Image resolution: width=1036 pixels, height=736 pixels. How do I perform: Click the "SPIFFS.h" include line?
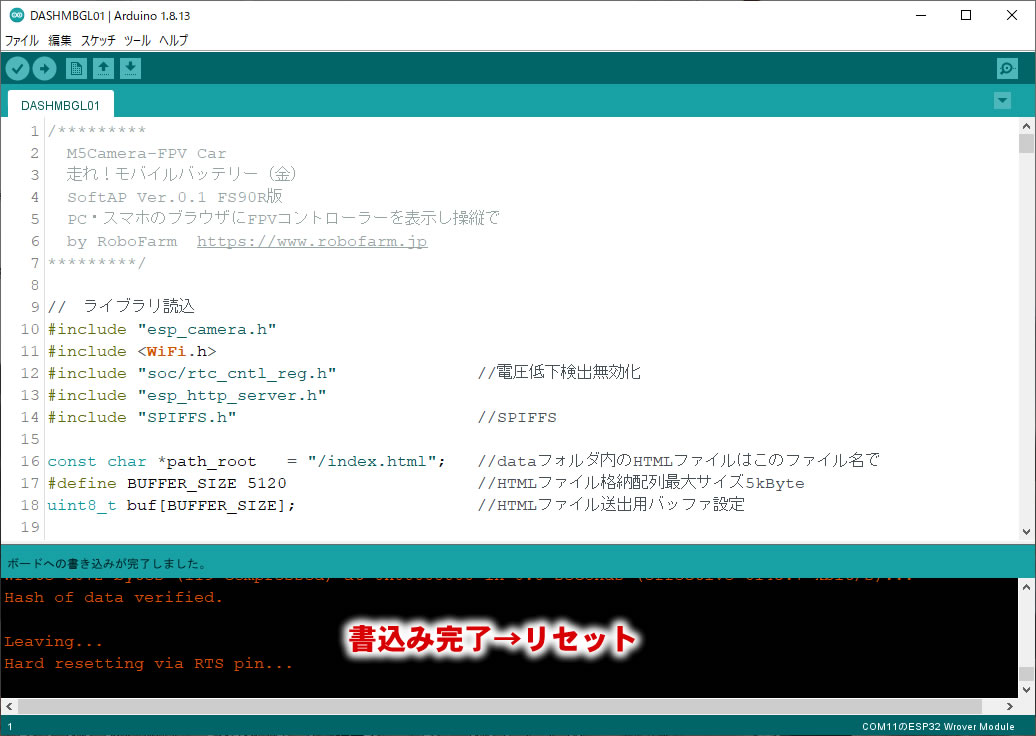pyautogui.click(x=141, y=417)
